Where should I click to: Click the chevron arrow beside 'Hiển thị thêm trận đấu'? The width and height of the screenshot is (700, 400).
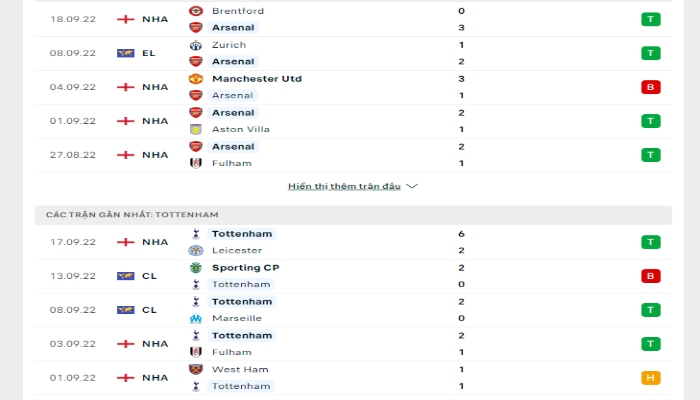coord(412,186)
